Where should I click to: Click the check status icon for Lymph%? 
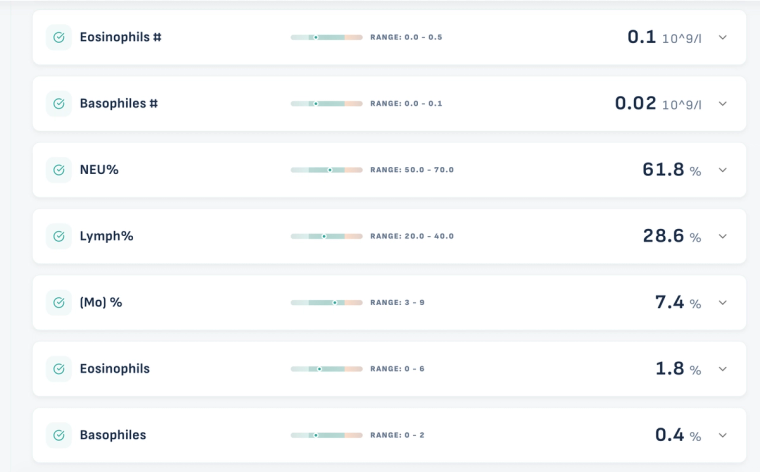[x=59, y=236]
